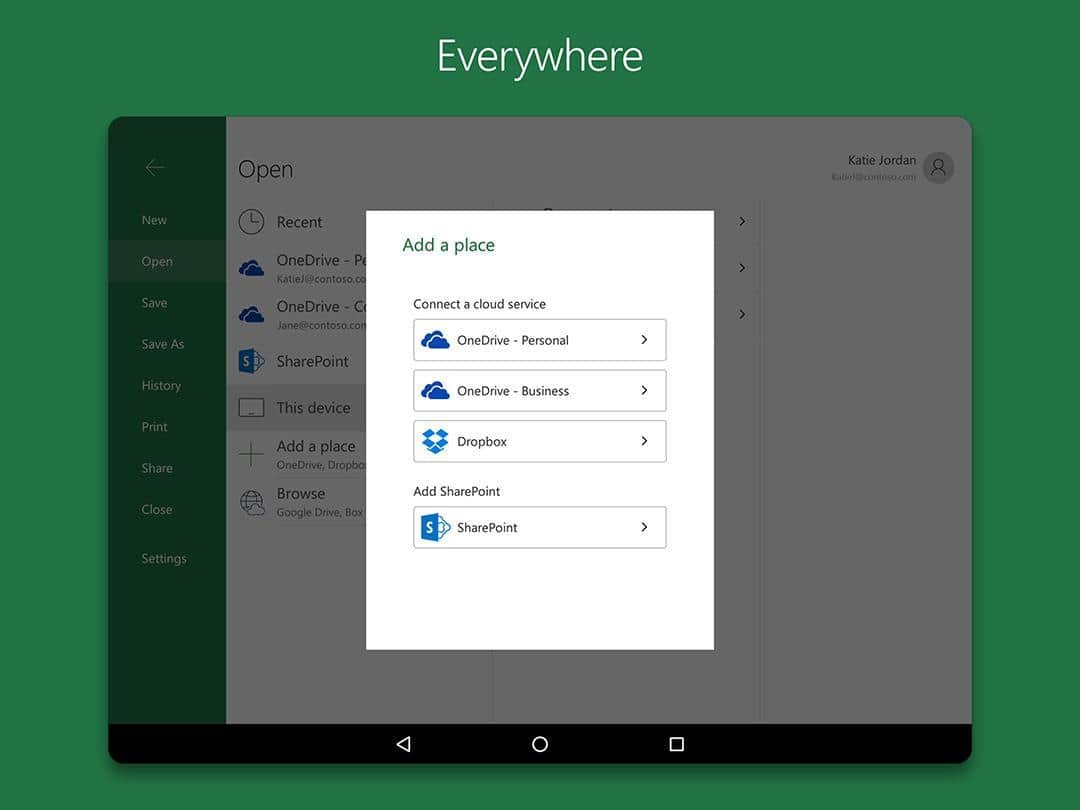Screen dimensions: 1080x810
Task: Open Settings in the sidebar
Action: [164, 559]
